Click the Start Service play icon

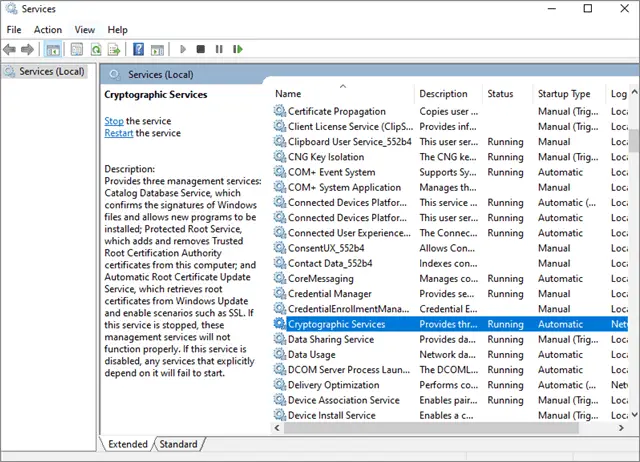click(x=183, y=49)
